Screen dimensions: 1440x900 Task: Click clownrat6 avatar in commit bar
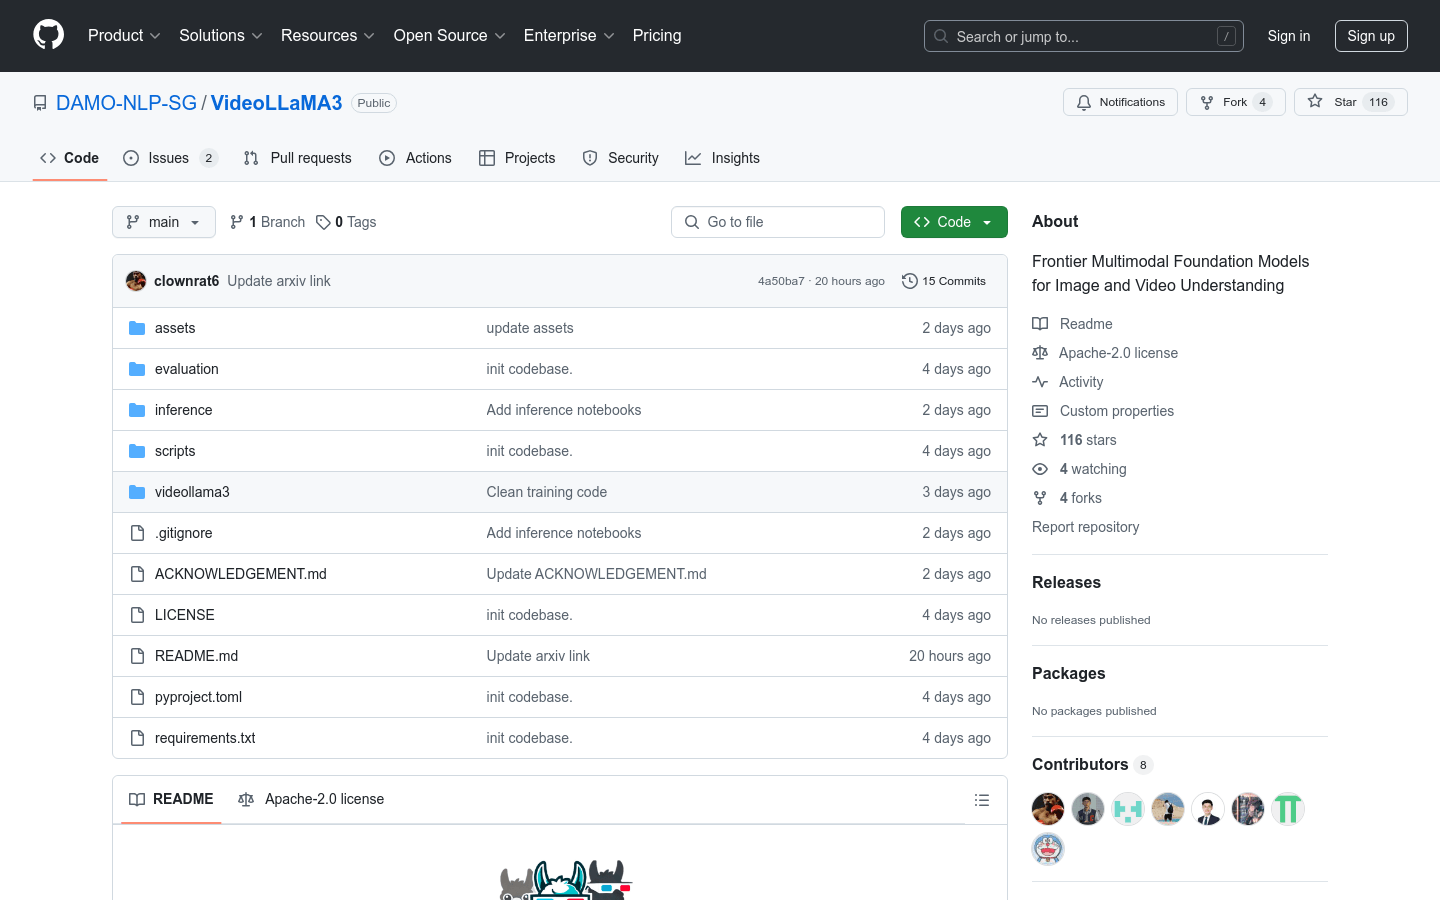(x=136, y=281)
